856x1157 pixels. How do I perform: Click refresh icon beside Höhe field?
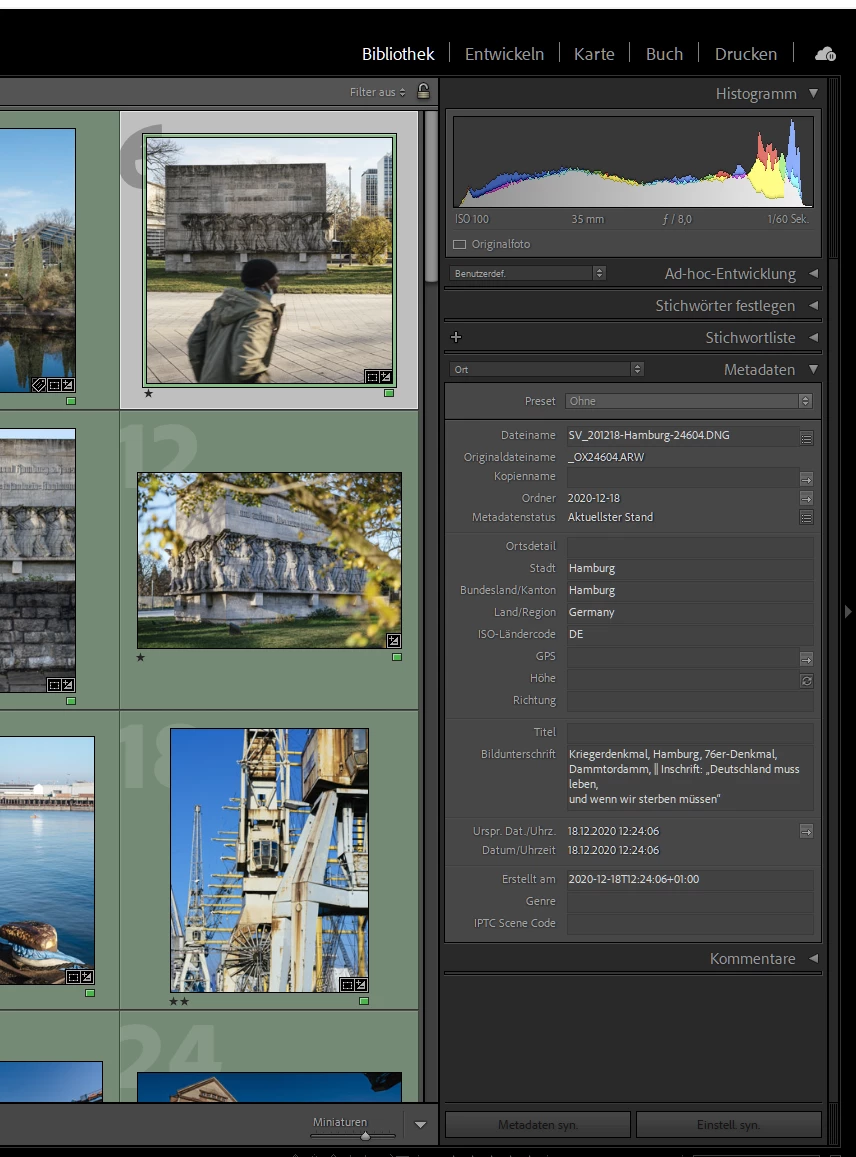pos(806,680)
